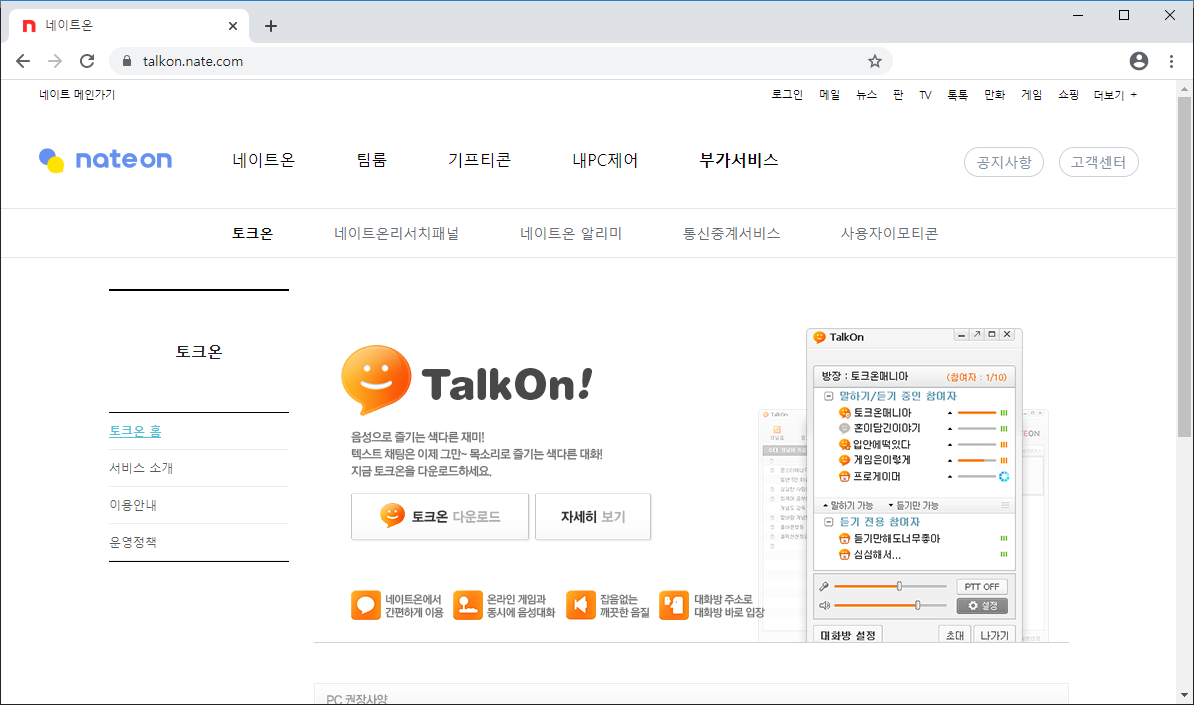Click the speaker volume icon in the TalkOn preview
This screenshot has width=1194, height=705.
(x=824, y=605)
